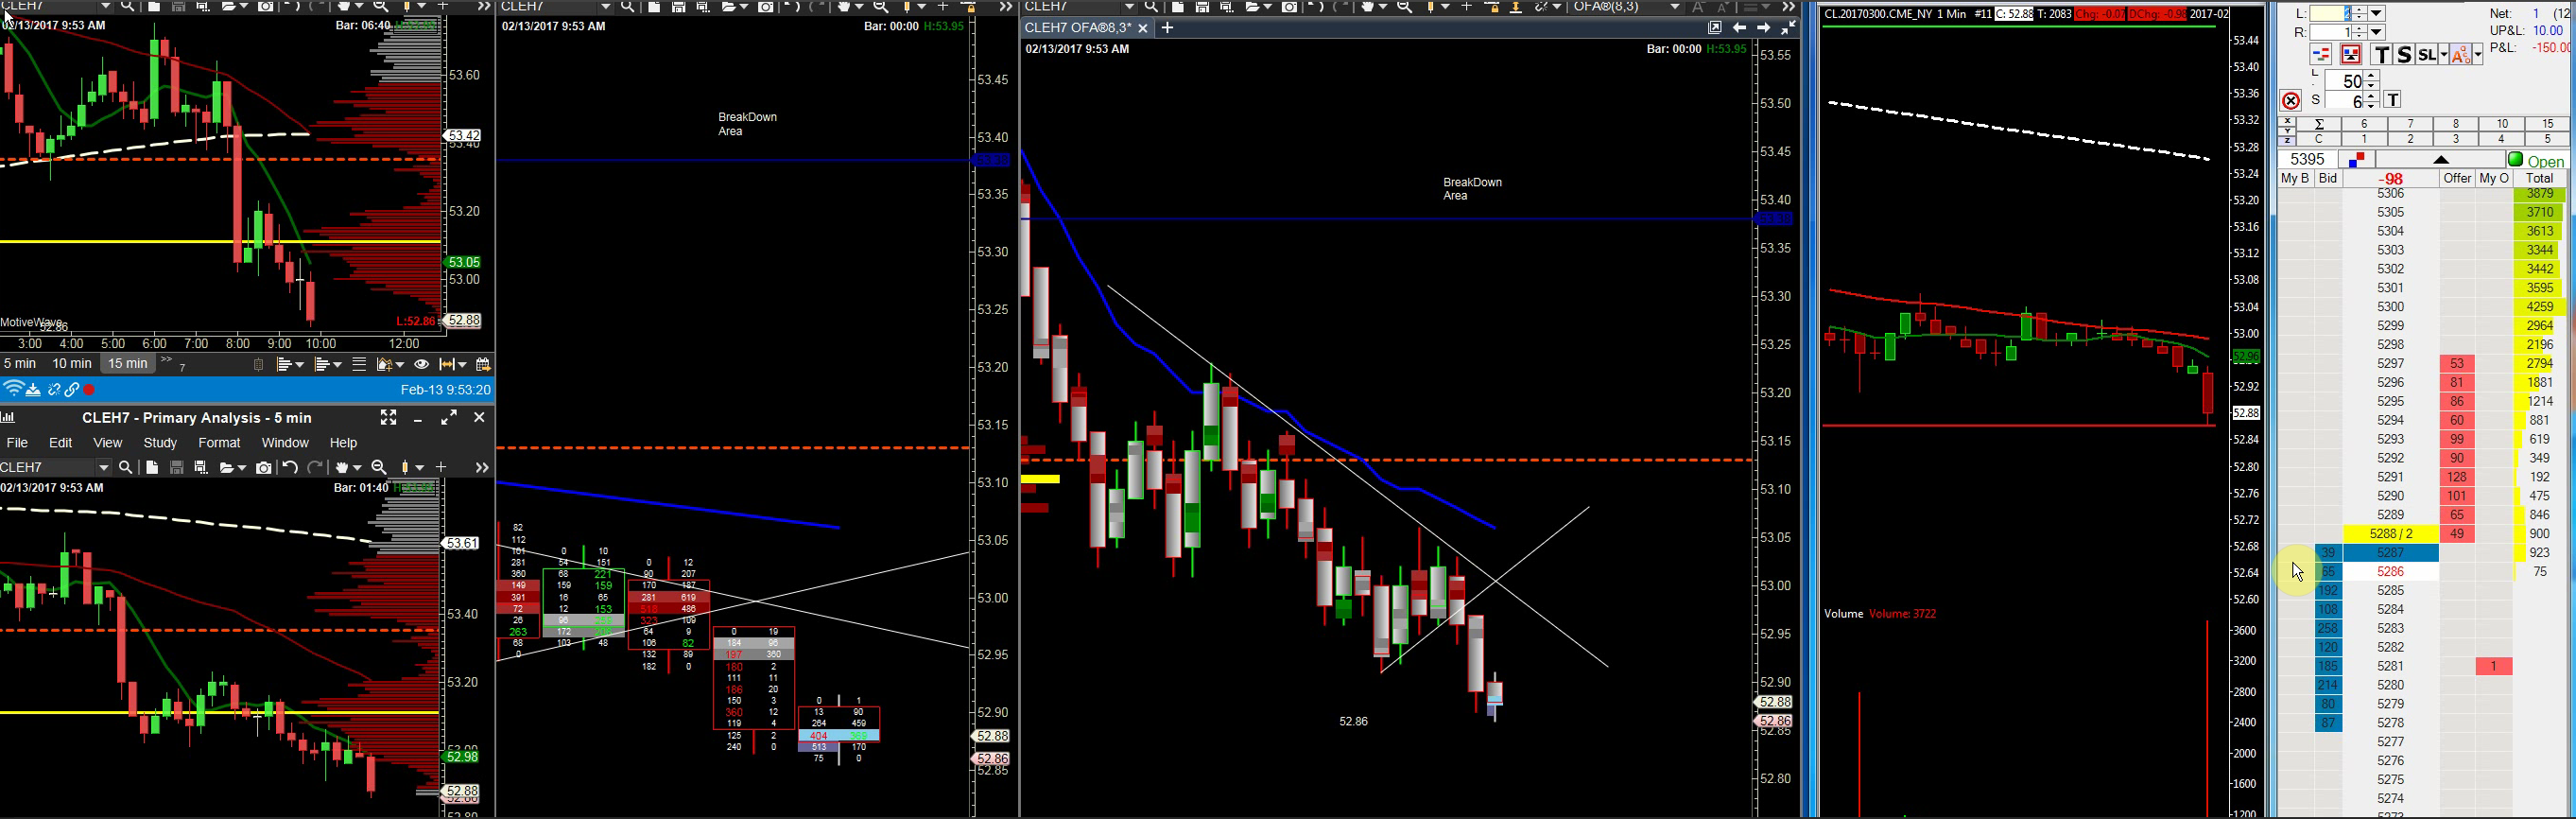The width and height of the screenshot is (2576, 819).
Task: Zoom out the Primary Analysis 5 min chart
Action: 379,467
